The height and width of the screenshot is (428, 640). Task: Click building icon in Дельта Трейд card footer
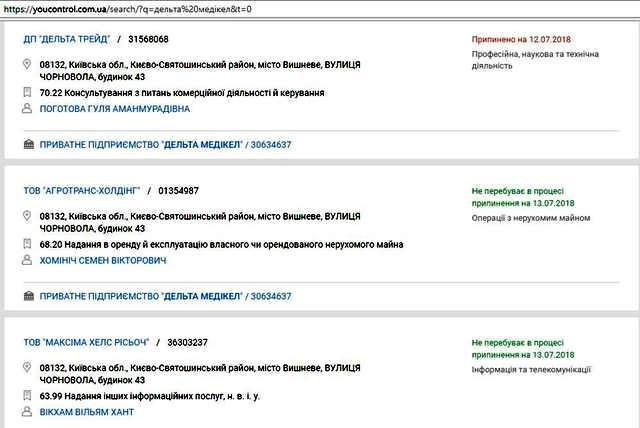(29, 145)
